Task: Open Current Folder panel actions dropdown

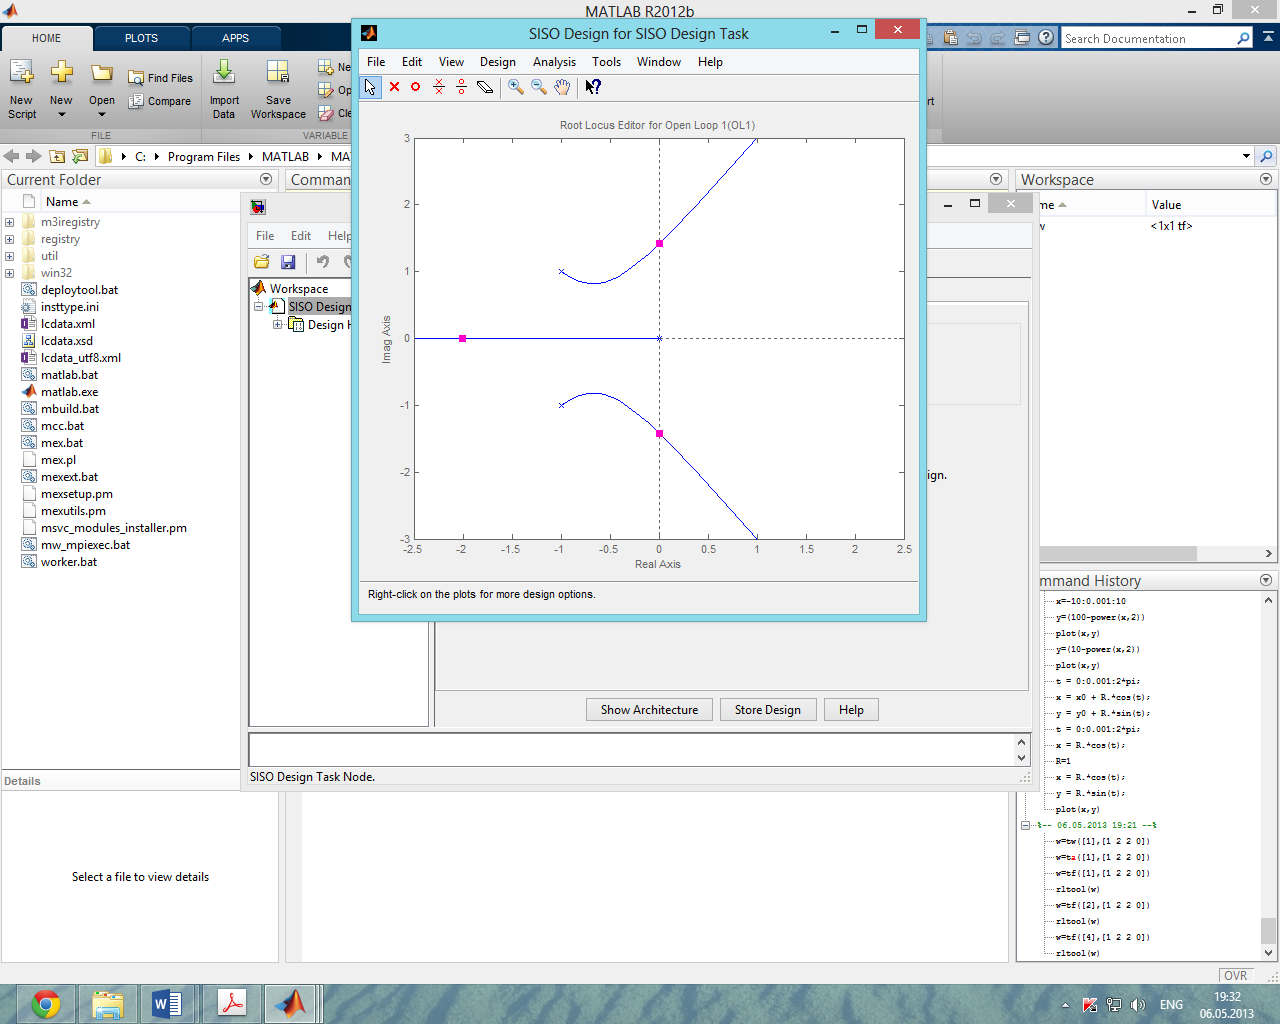Action: coord(266,179)
